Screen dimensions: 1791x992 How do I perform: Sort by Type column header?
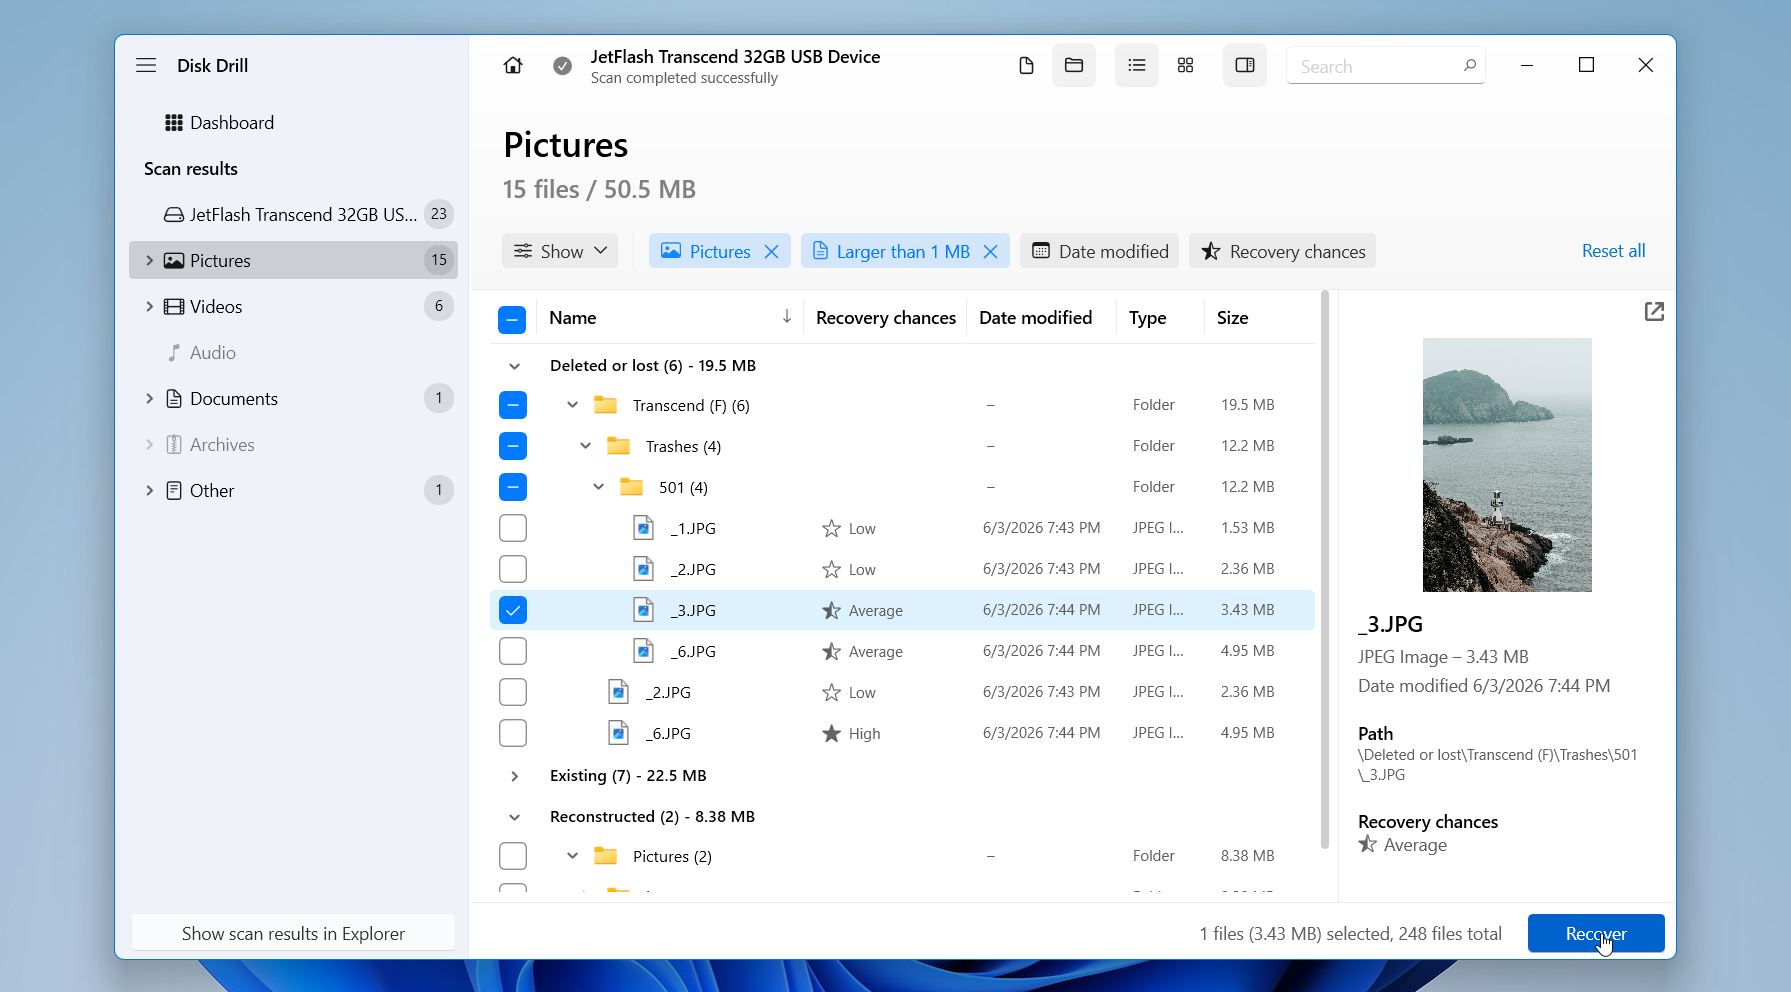point(1147,317)
